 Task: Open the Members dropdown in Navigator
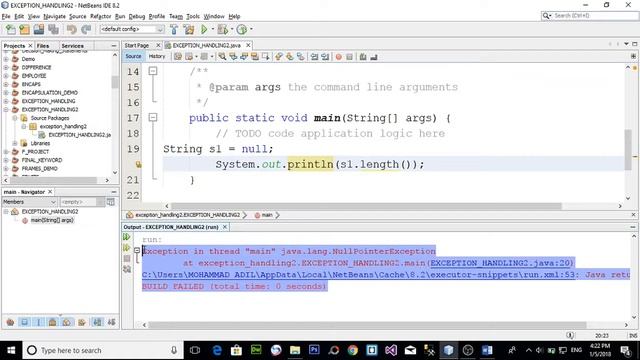29,202
